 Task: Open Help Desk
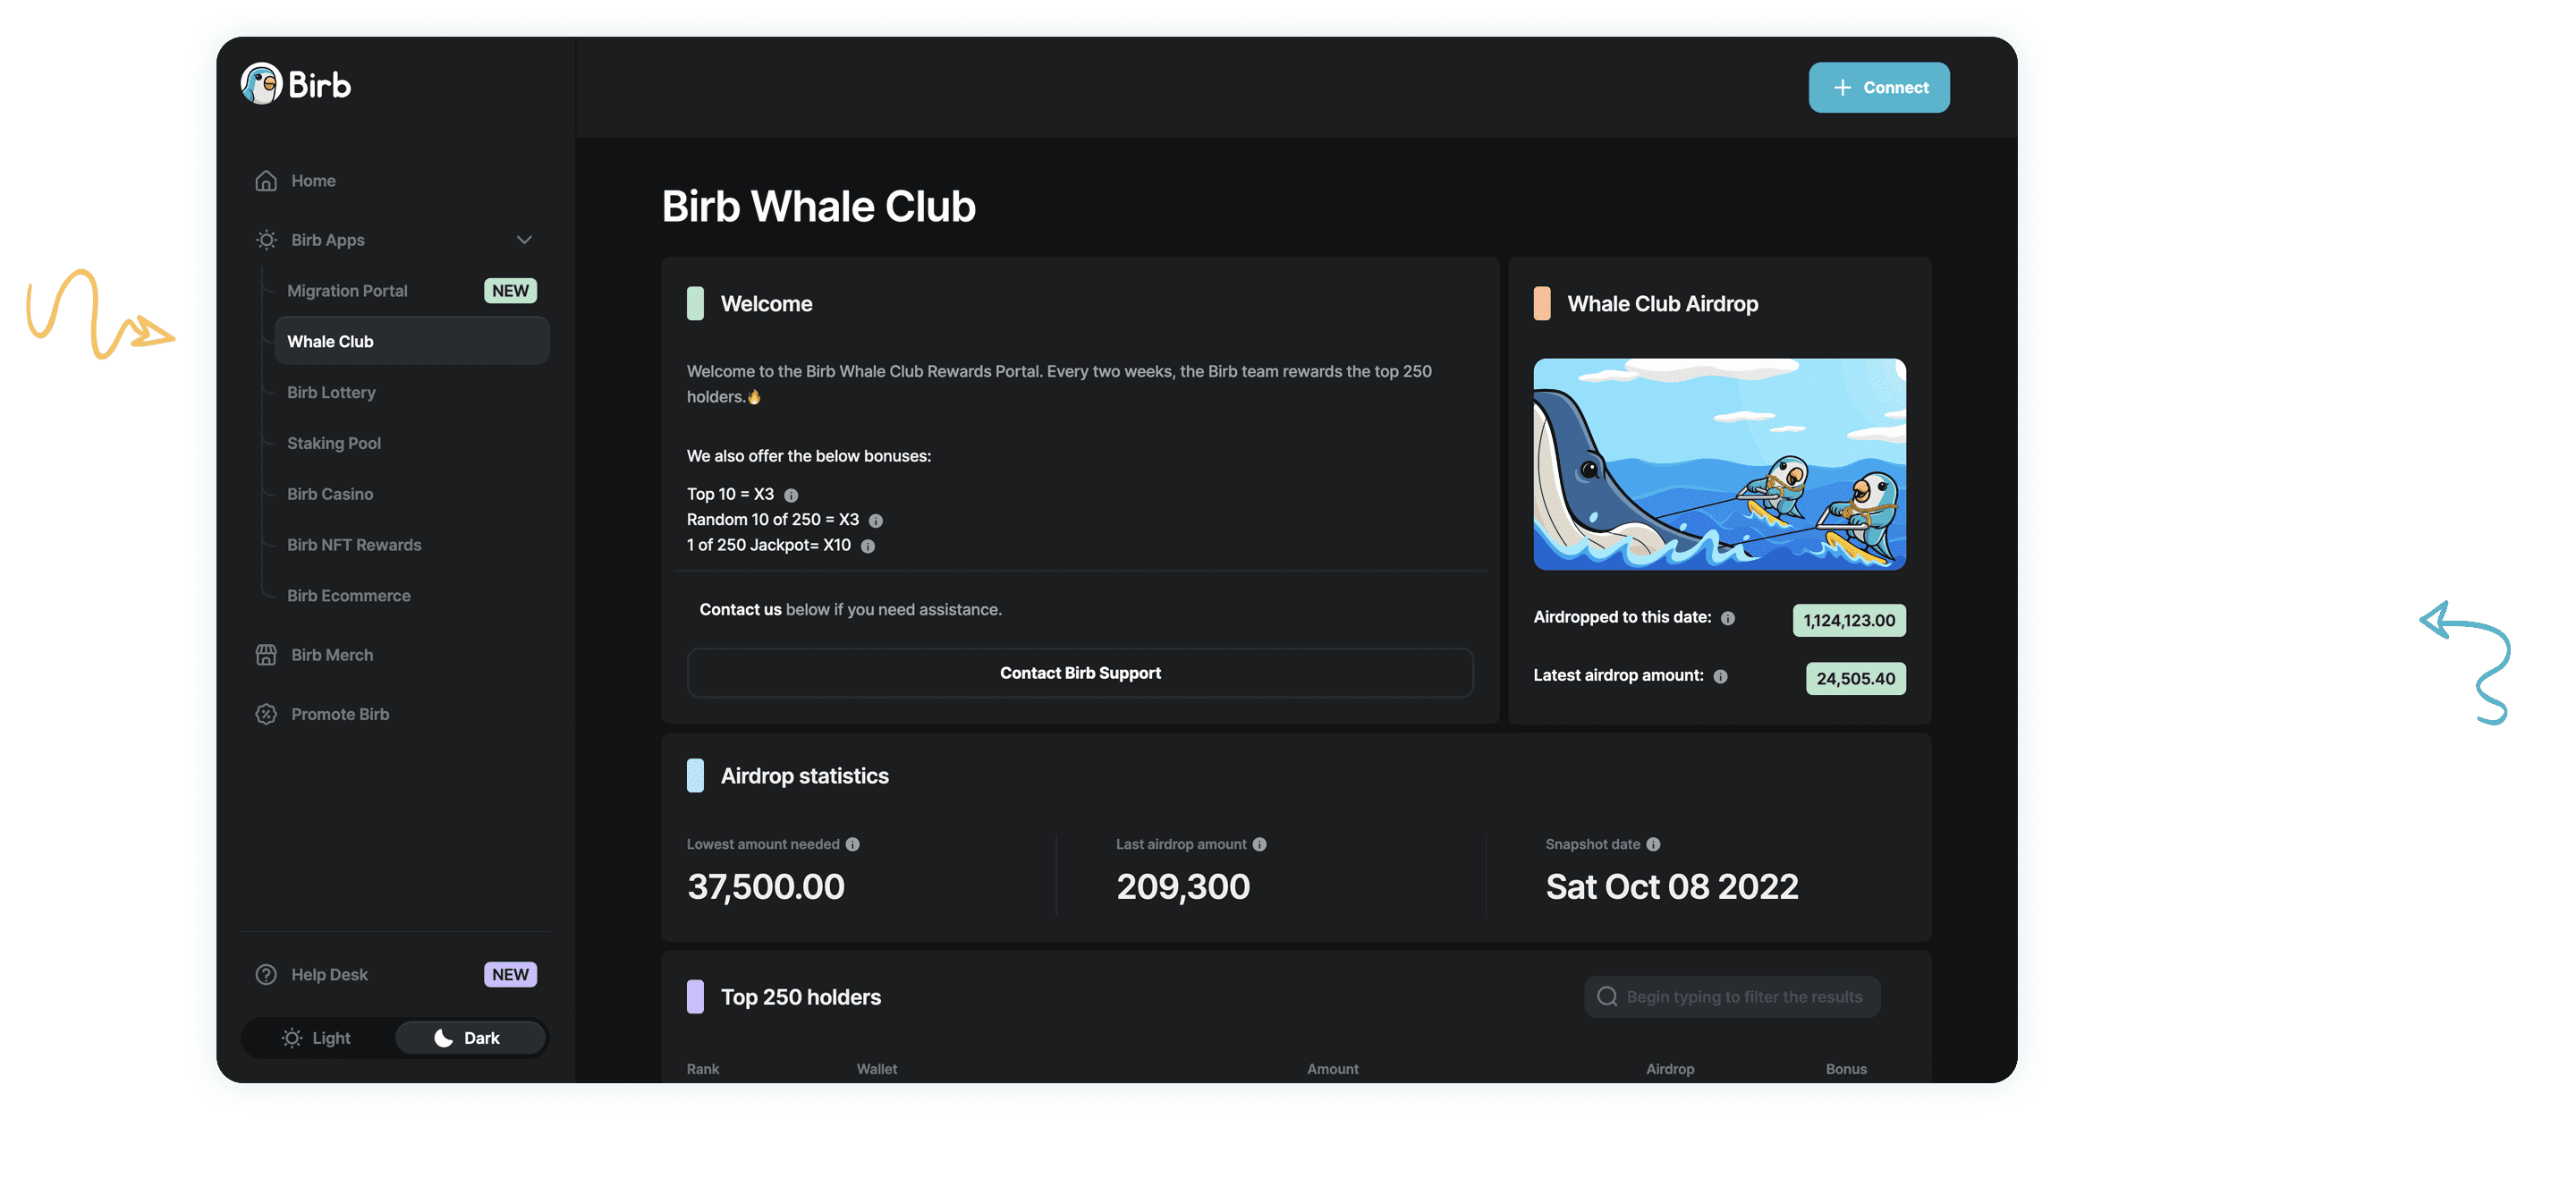tap(395, 975)
